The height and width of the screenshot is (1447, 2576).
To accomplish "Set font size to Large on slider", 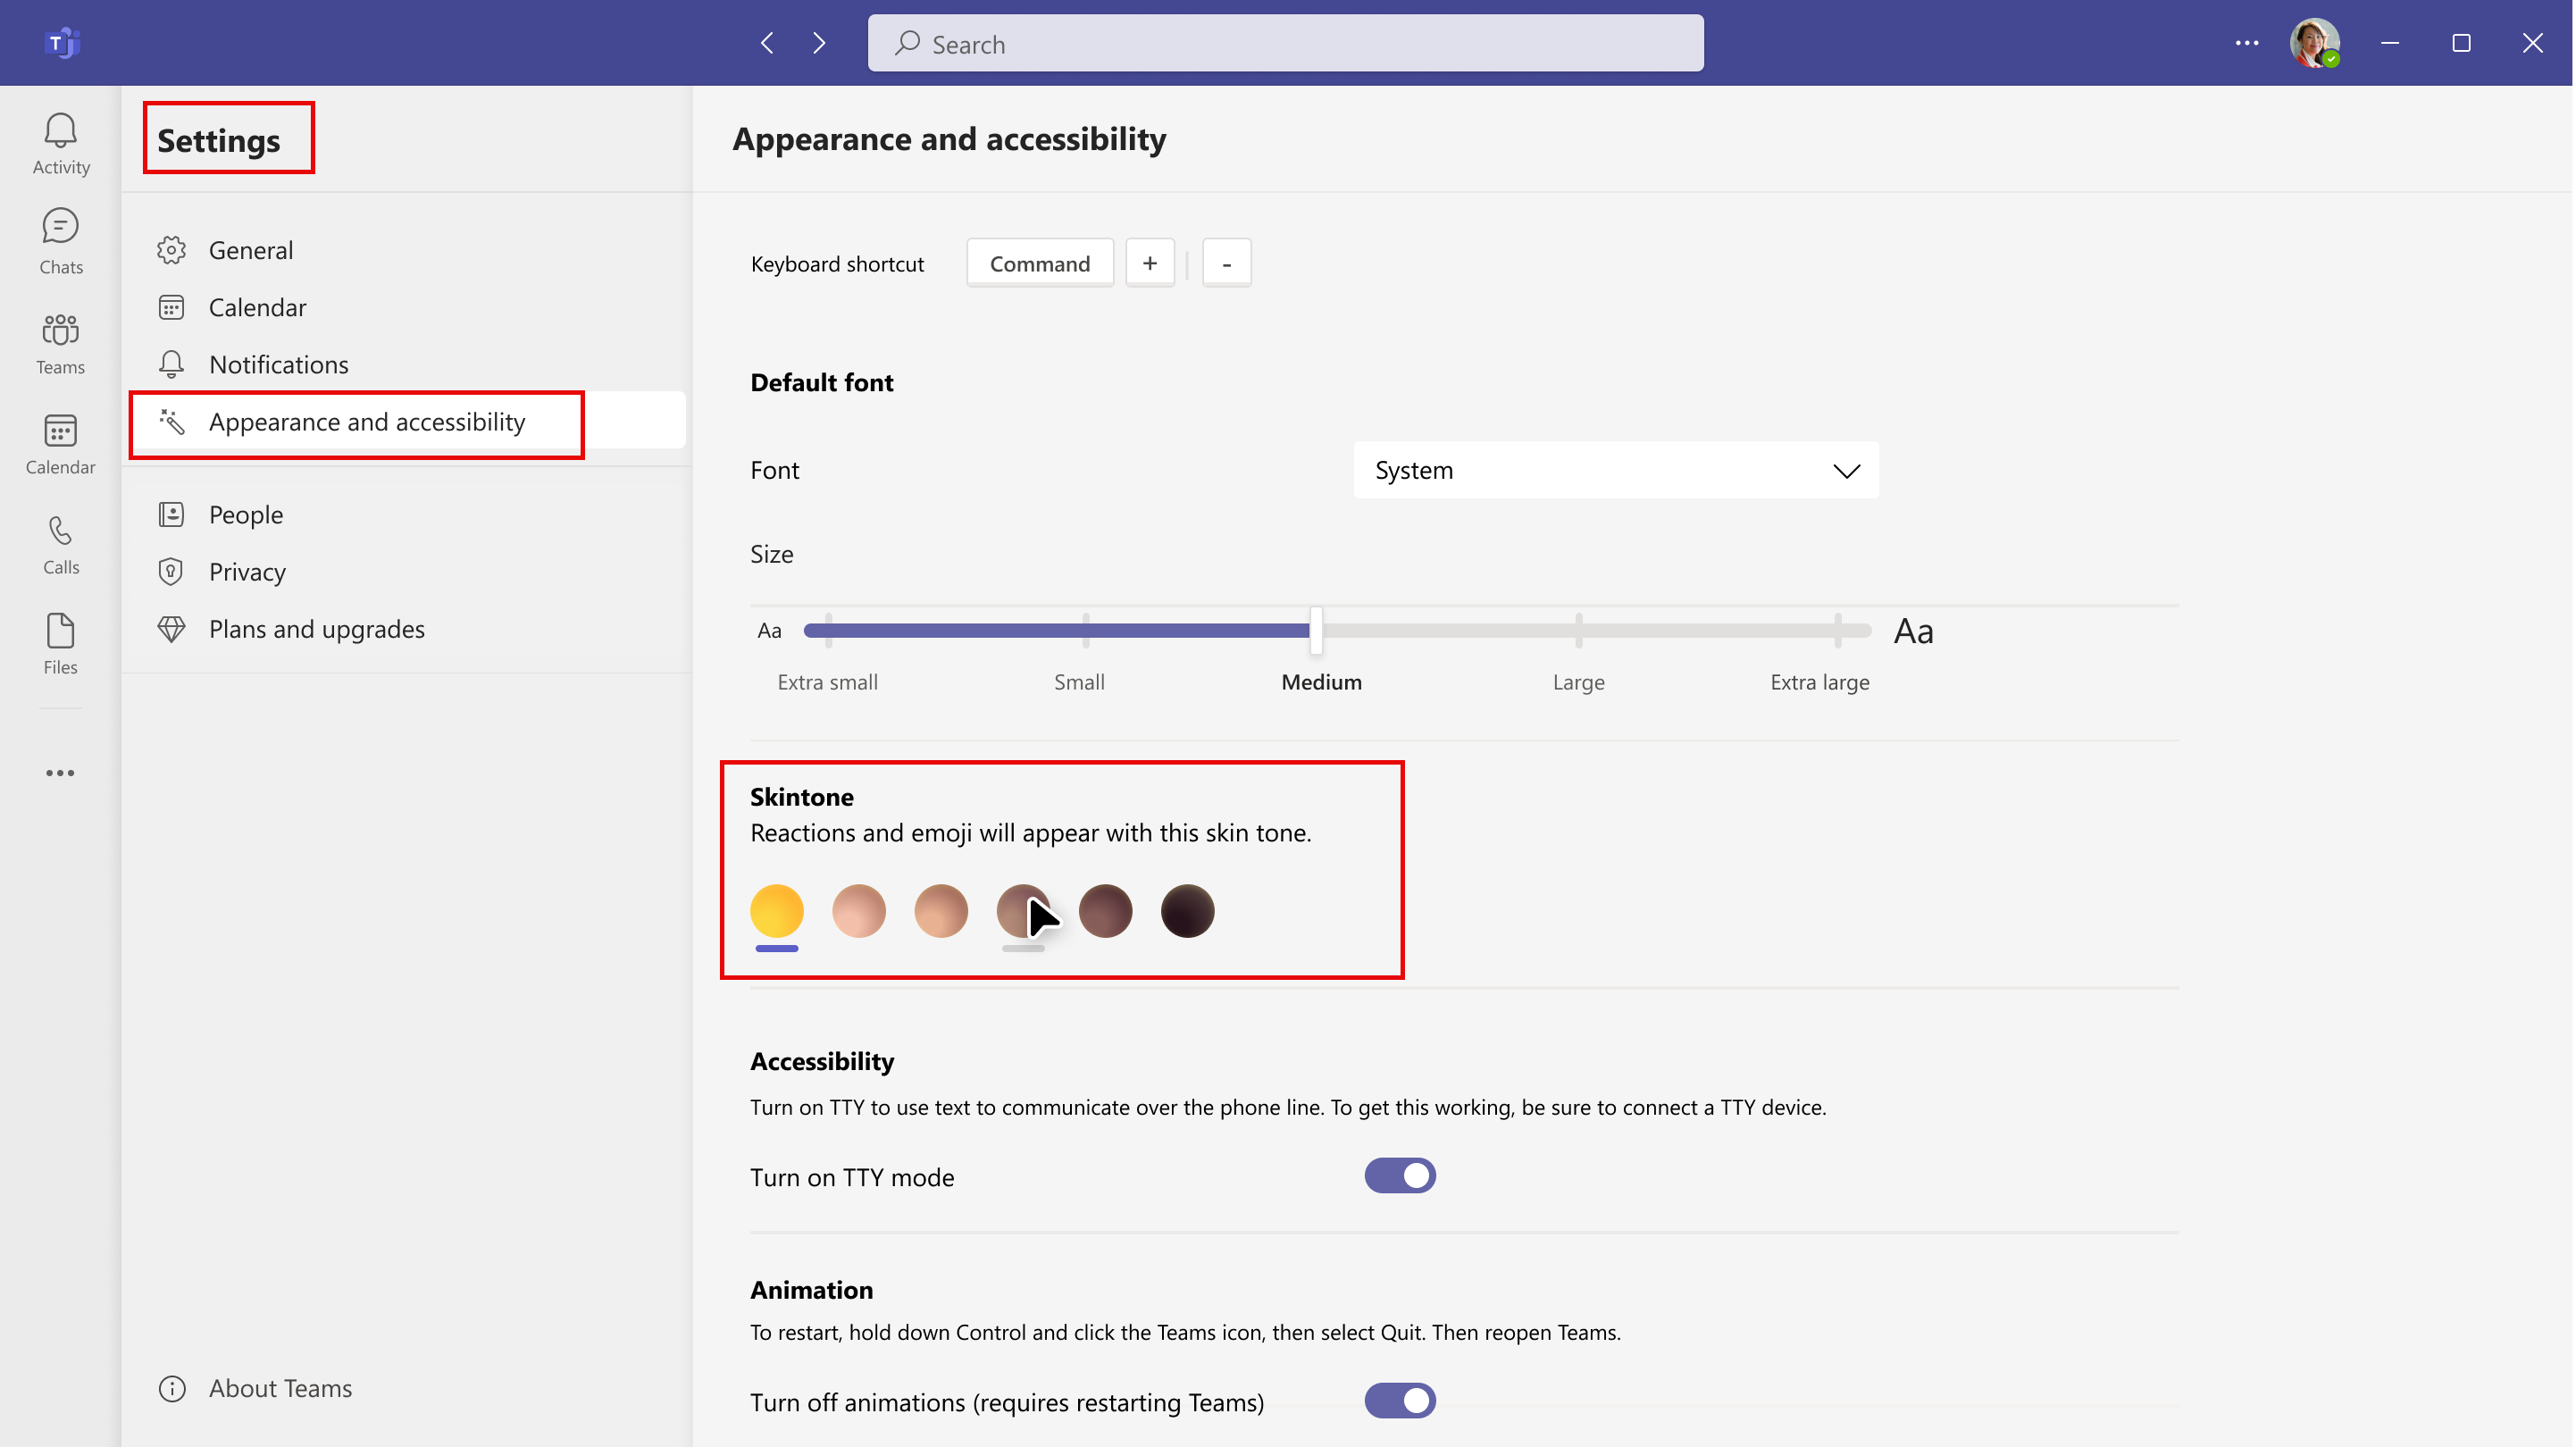I will coord(1578,630).
